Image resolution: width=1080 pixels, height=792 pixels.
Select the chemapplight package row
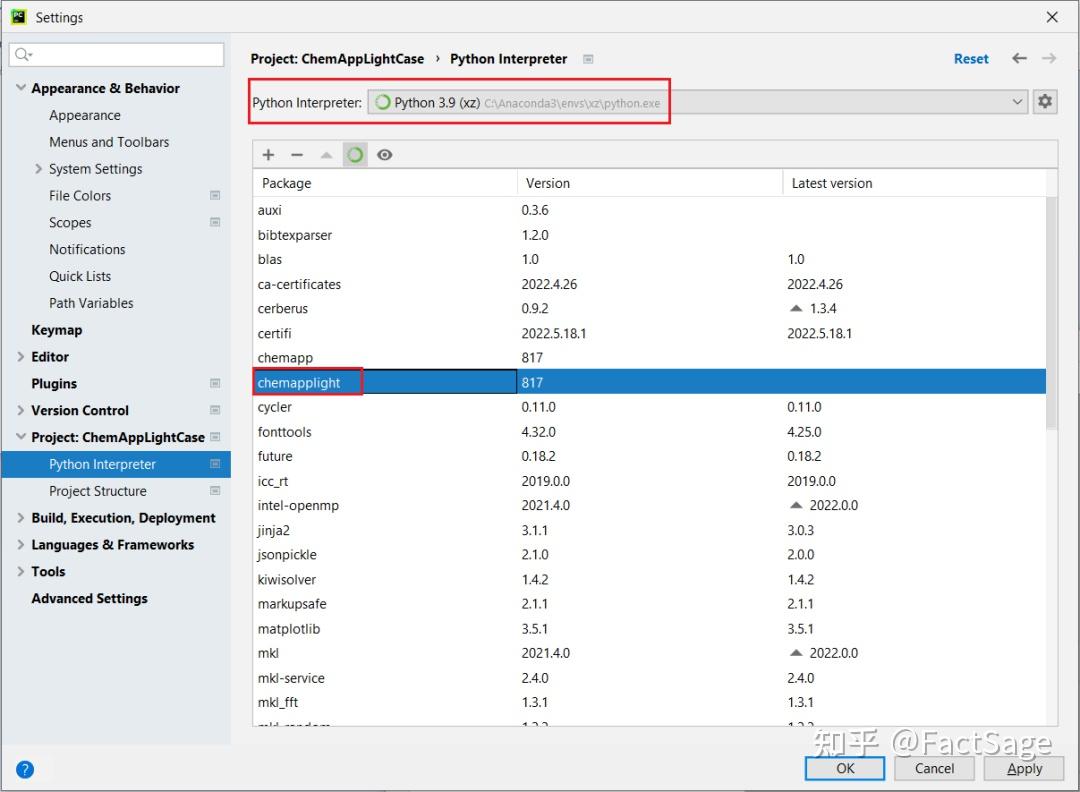[x=650, y=382]
